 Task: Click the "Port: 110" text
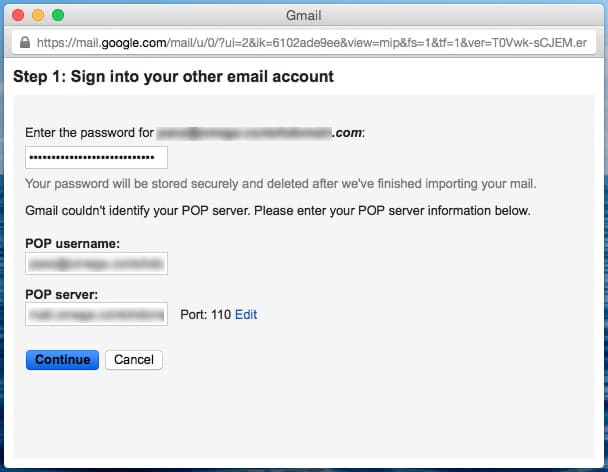tap(205, 314)
